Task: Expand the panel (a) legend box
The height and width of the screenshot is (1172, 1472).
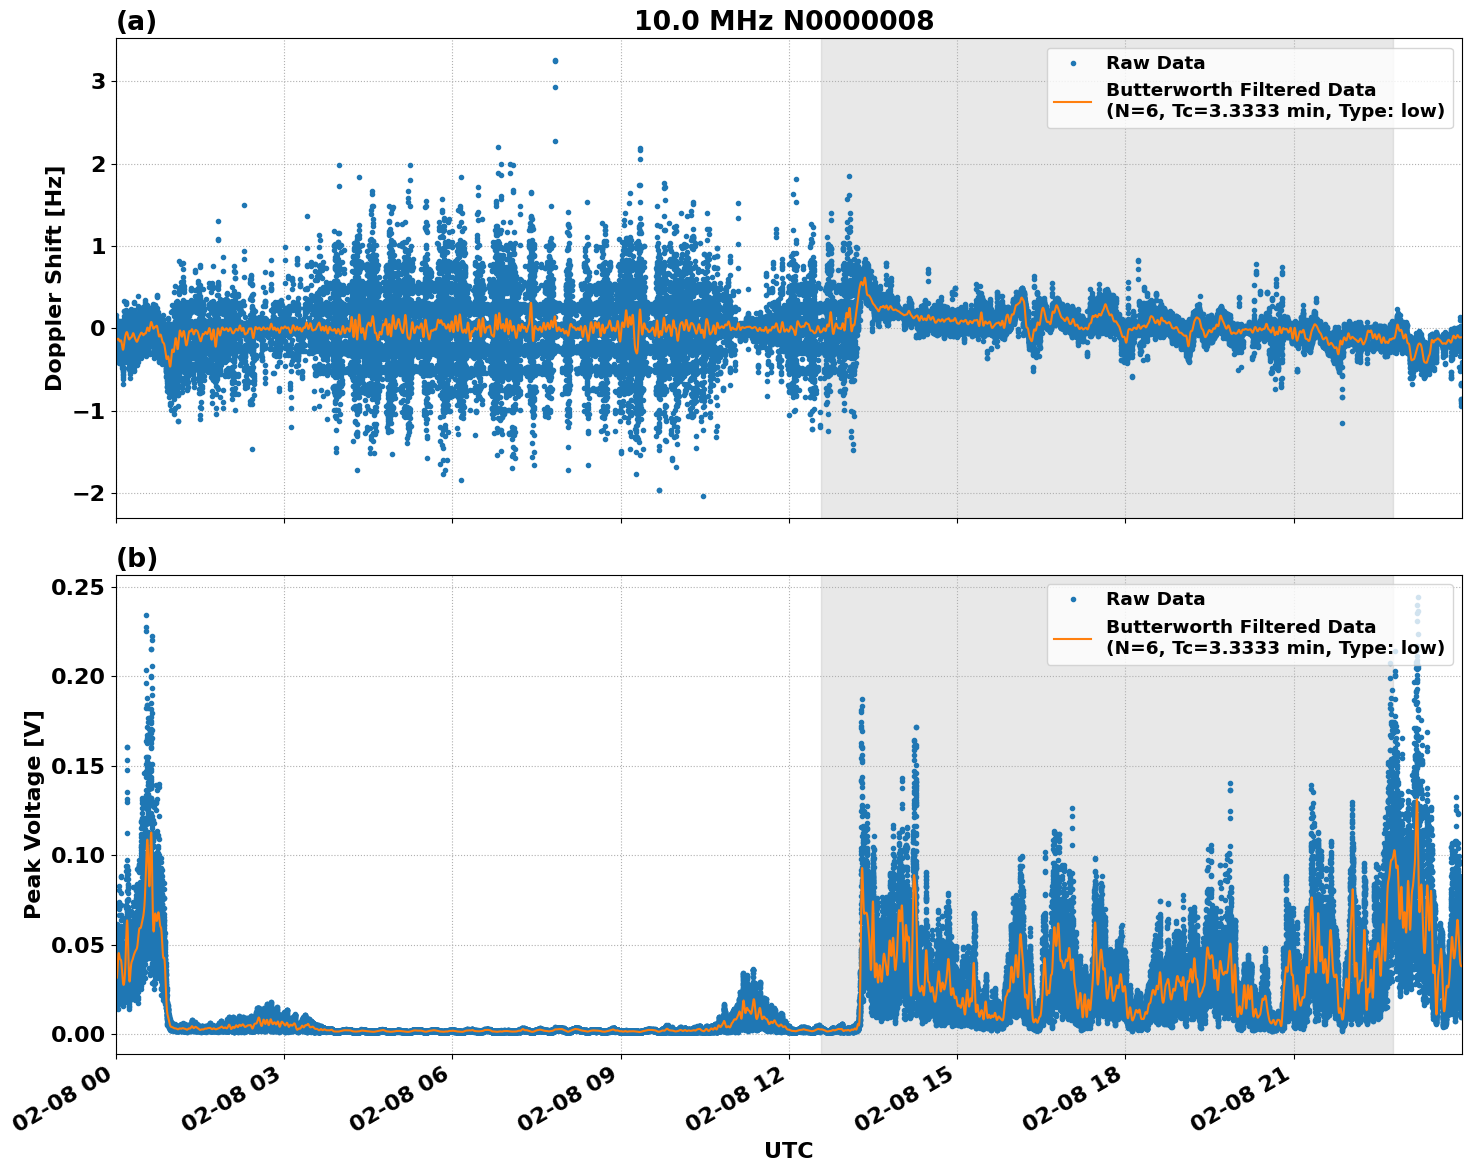Action: point(1250,90)
